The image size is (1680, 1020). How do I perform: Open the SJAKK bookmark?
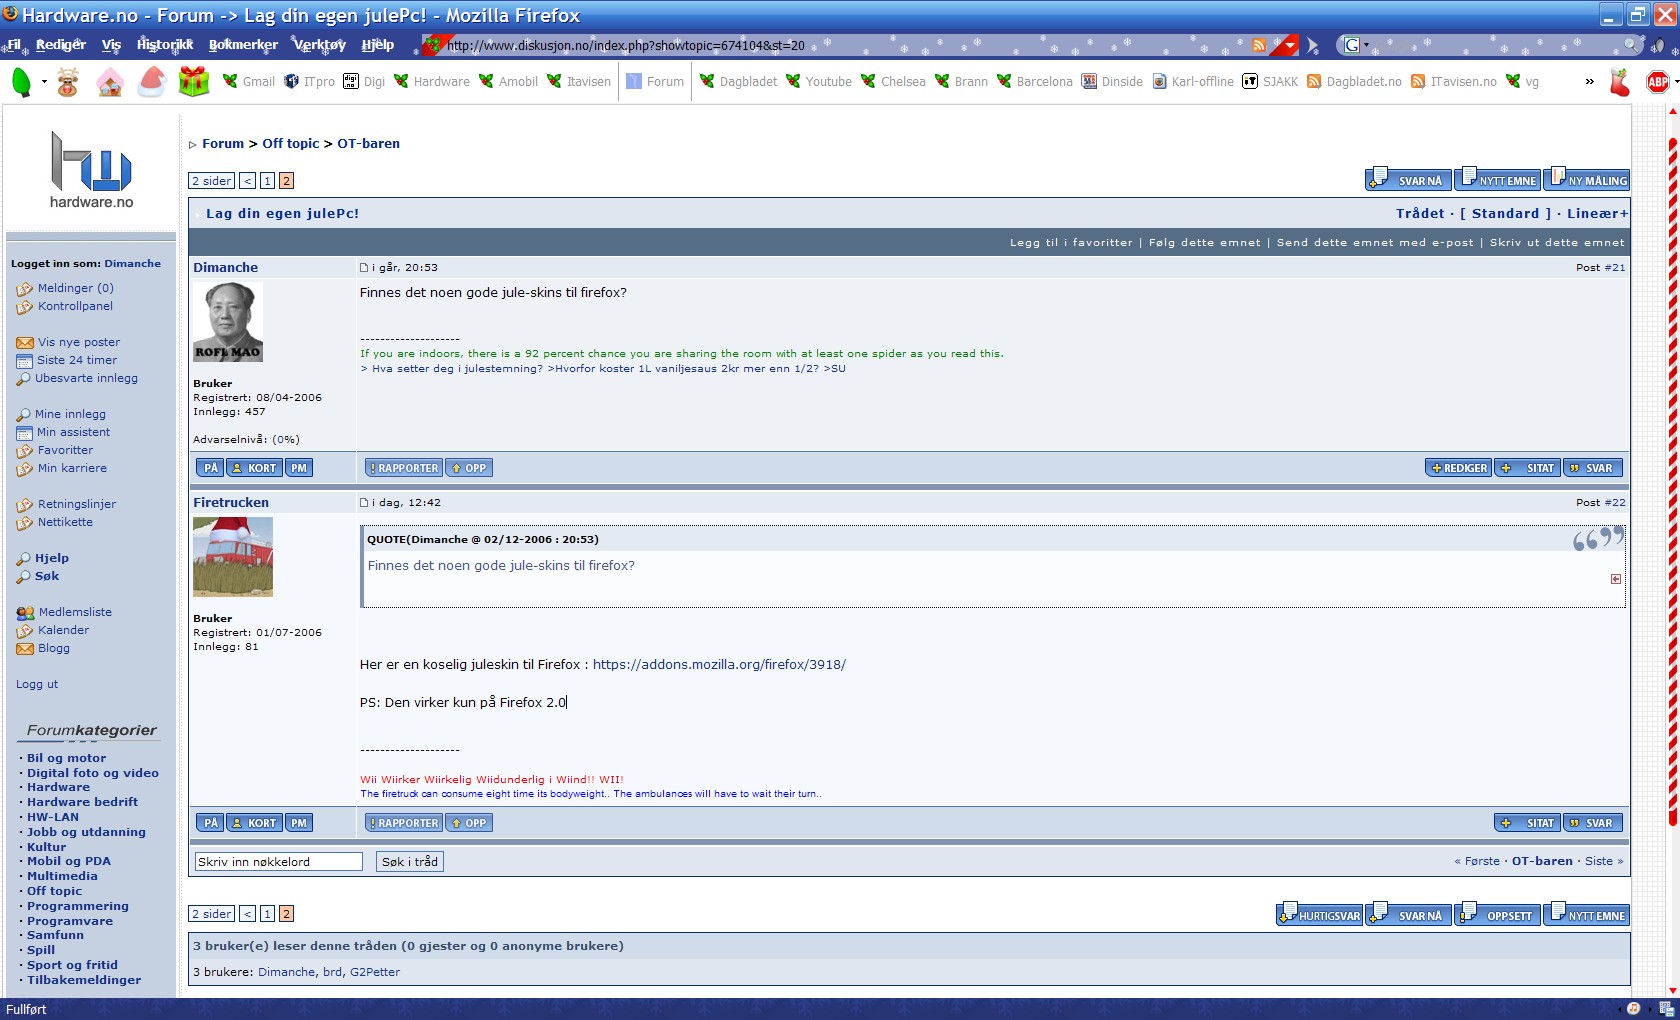click(1270, 82)
